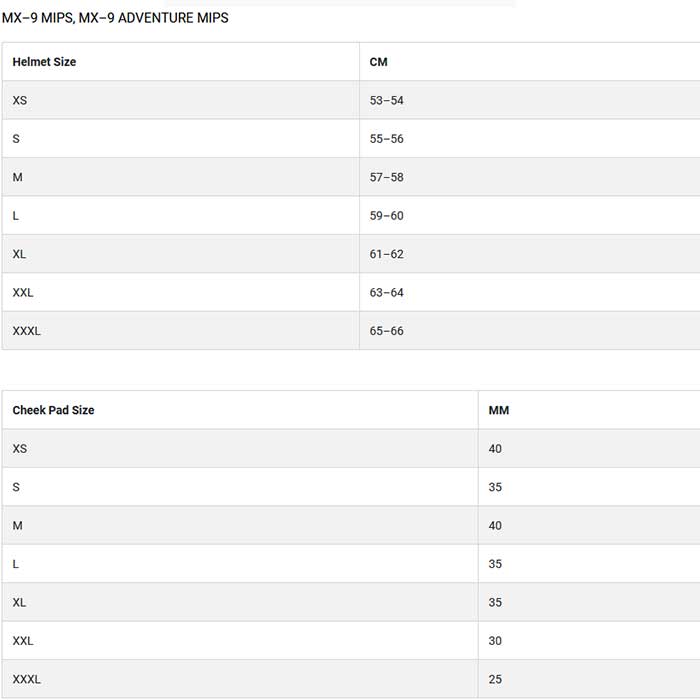Click the MX-9 MIPS, MX-9 ADVENTURE MIPS heading
This screenshot has width=700, height=700.
pyautogui.click(x=115, y=18)
